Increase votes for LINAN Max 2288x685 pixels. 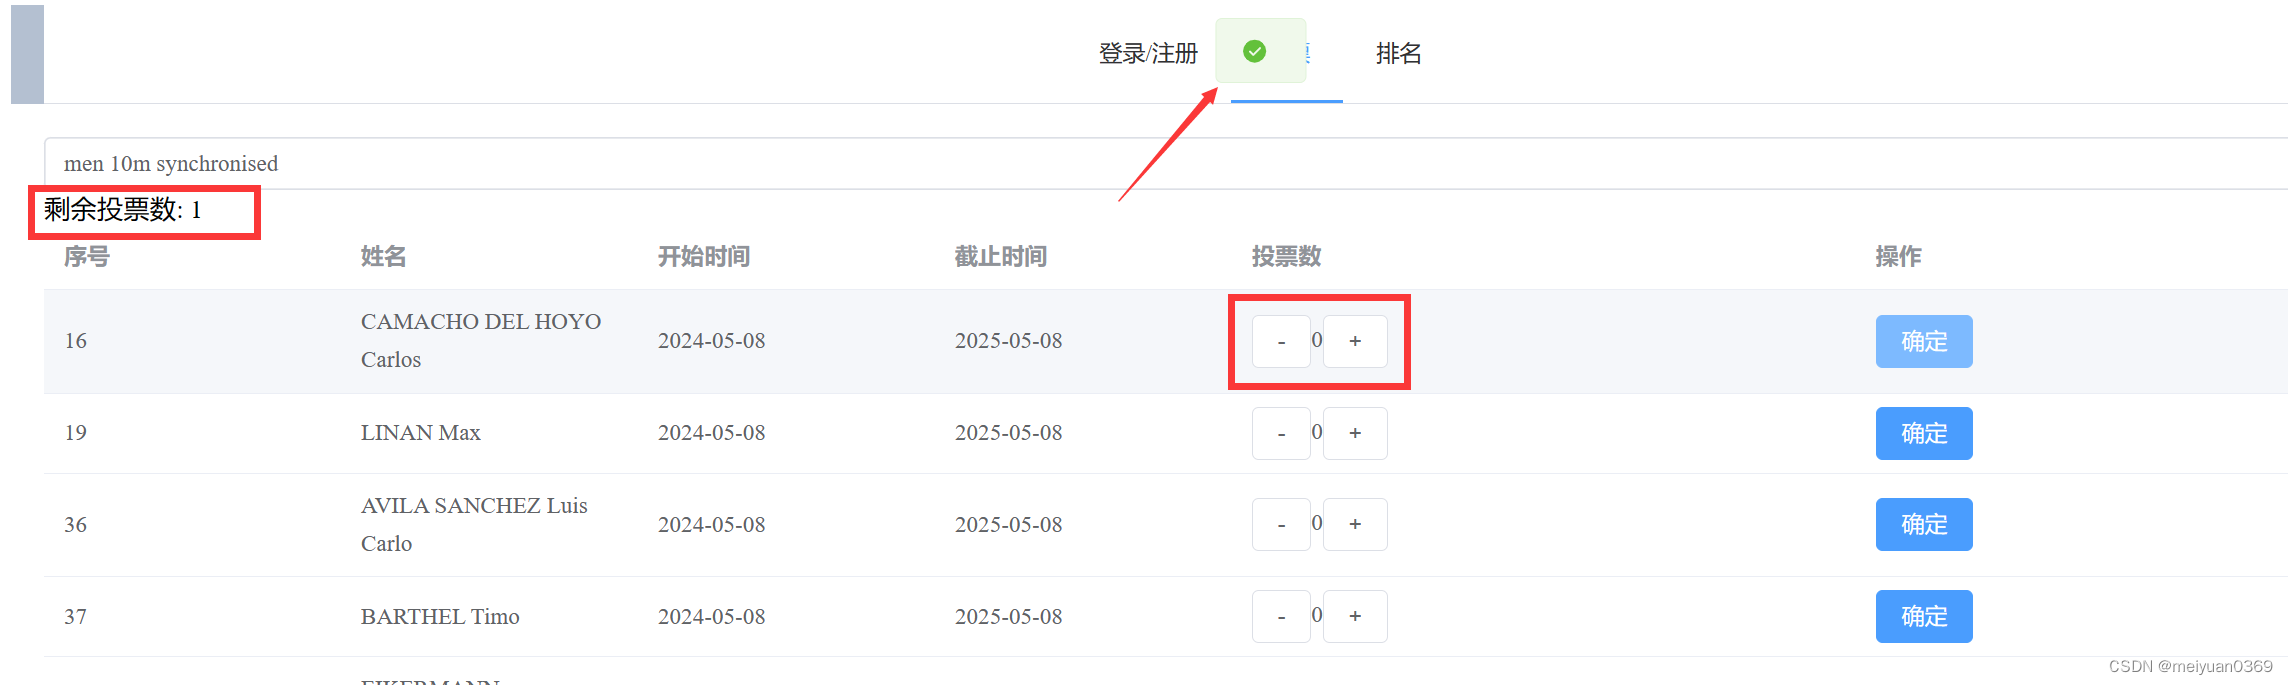pos(1355,433)
